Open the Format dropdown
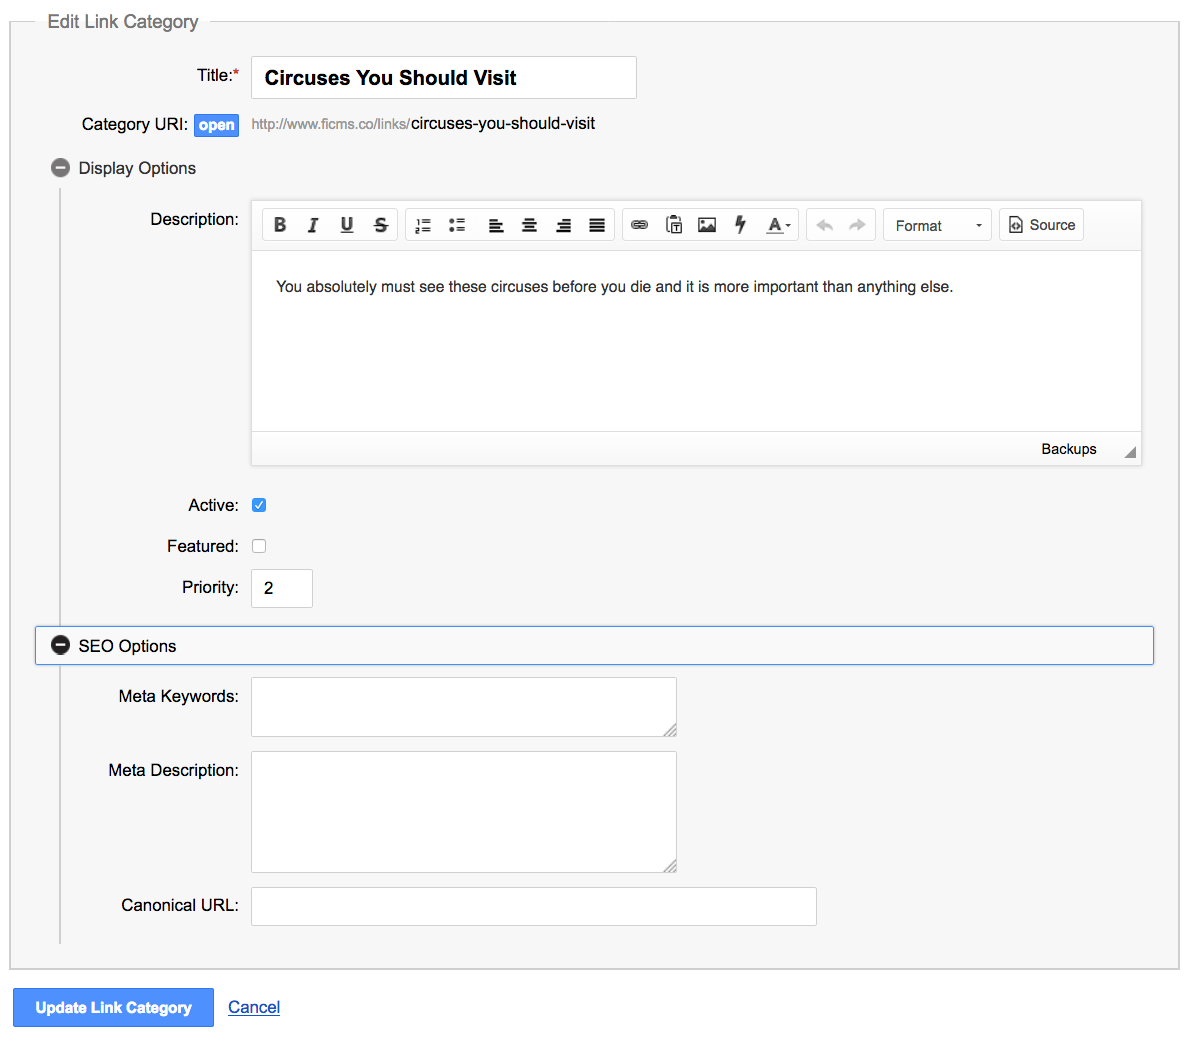 [937, 225]
